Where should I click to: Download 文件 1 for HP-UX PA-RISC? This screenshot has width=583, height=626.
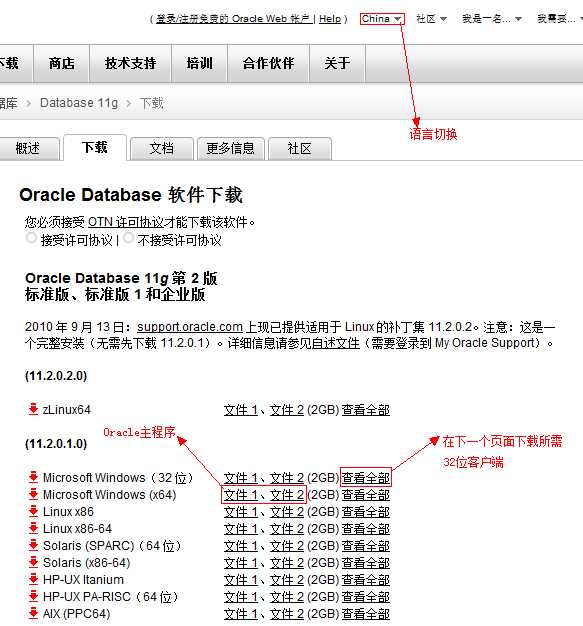click(x=241, y=597)
